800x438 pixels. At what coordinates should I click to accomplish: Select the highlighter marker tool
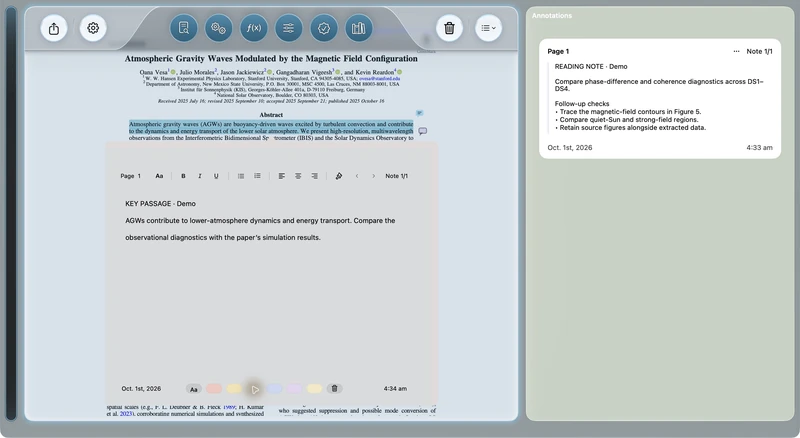click(x=339, y=176)
